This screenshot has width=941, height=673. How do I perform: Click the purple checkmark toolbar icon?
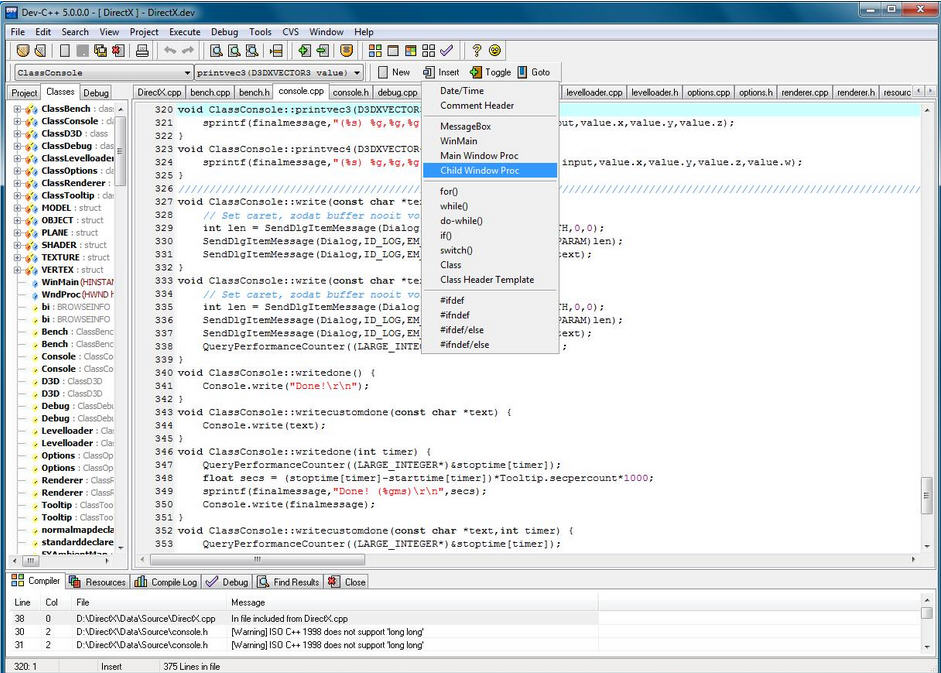pyautogui.click(x=446, y=50)
